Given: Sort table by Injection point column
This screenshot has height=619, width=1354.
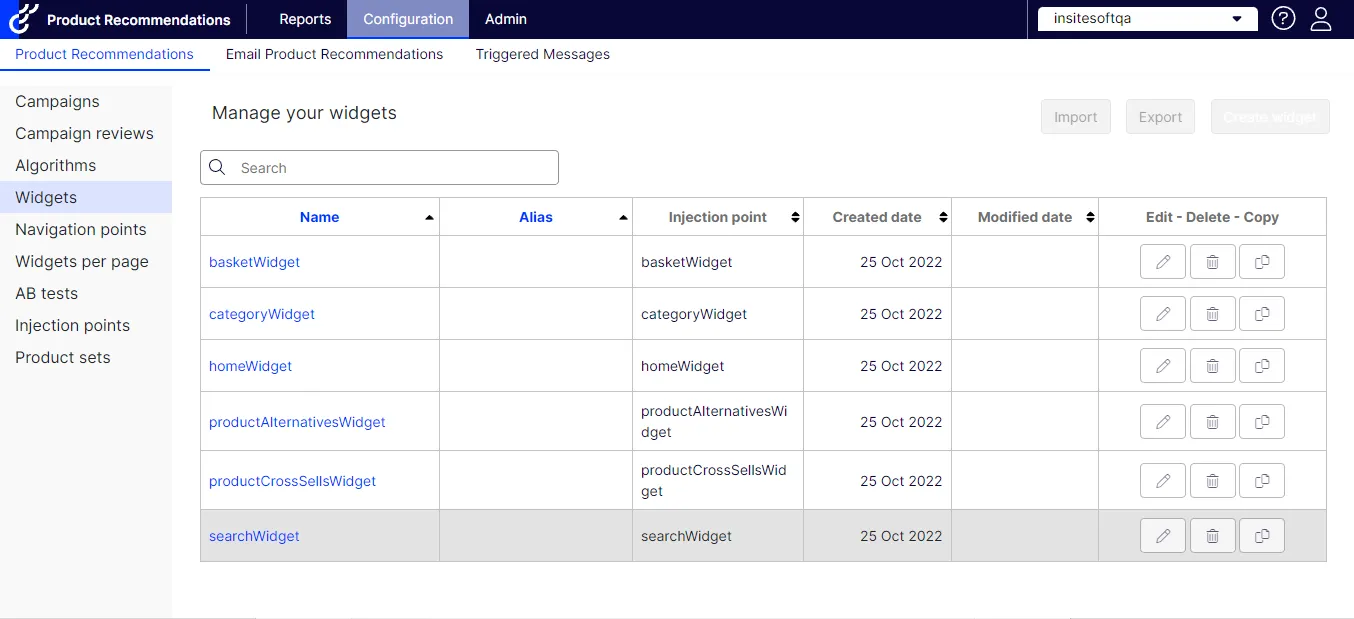Looking at the screenshot, I should [x=718, y=217].
